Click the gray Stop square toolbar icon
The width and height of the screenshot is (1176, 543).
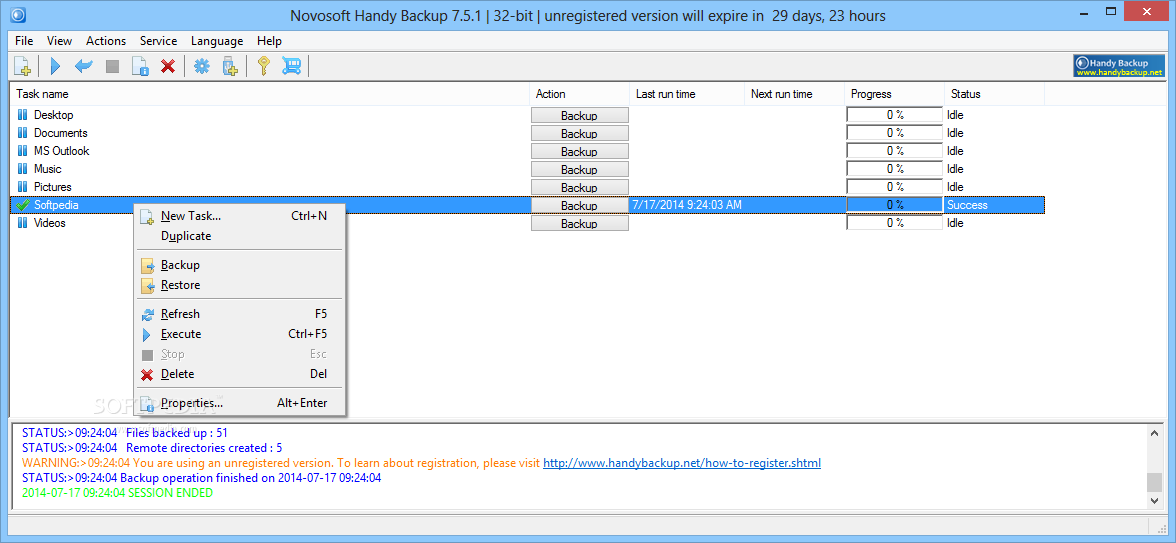click(x=112, y=66)
